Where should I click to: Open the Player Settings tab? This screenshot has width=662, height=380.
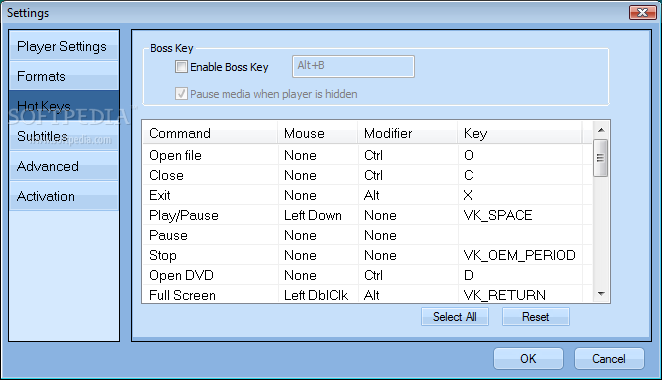pos(64,46)
